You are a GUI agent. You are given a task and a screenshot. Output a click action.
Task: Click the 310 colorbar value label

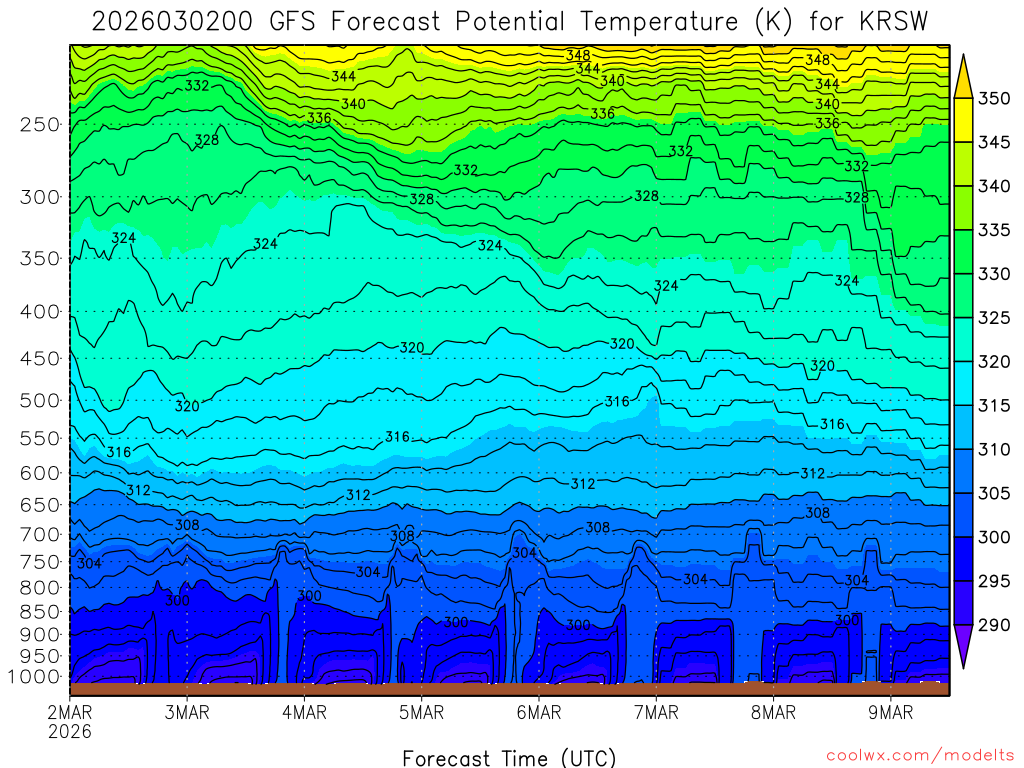(x=993, y=449)
